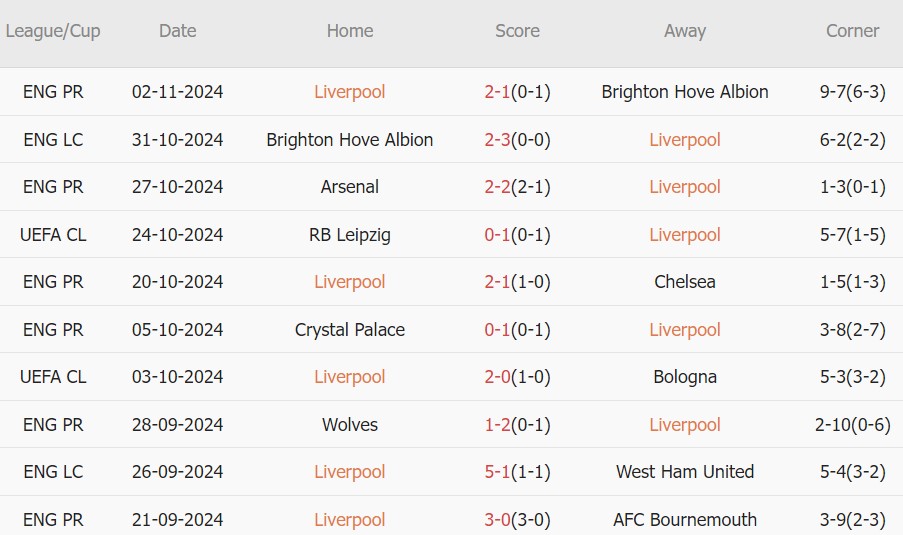Select the Bologna away team

coord(685,377)
